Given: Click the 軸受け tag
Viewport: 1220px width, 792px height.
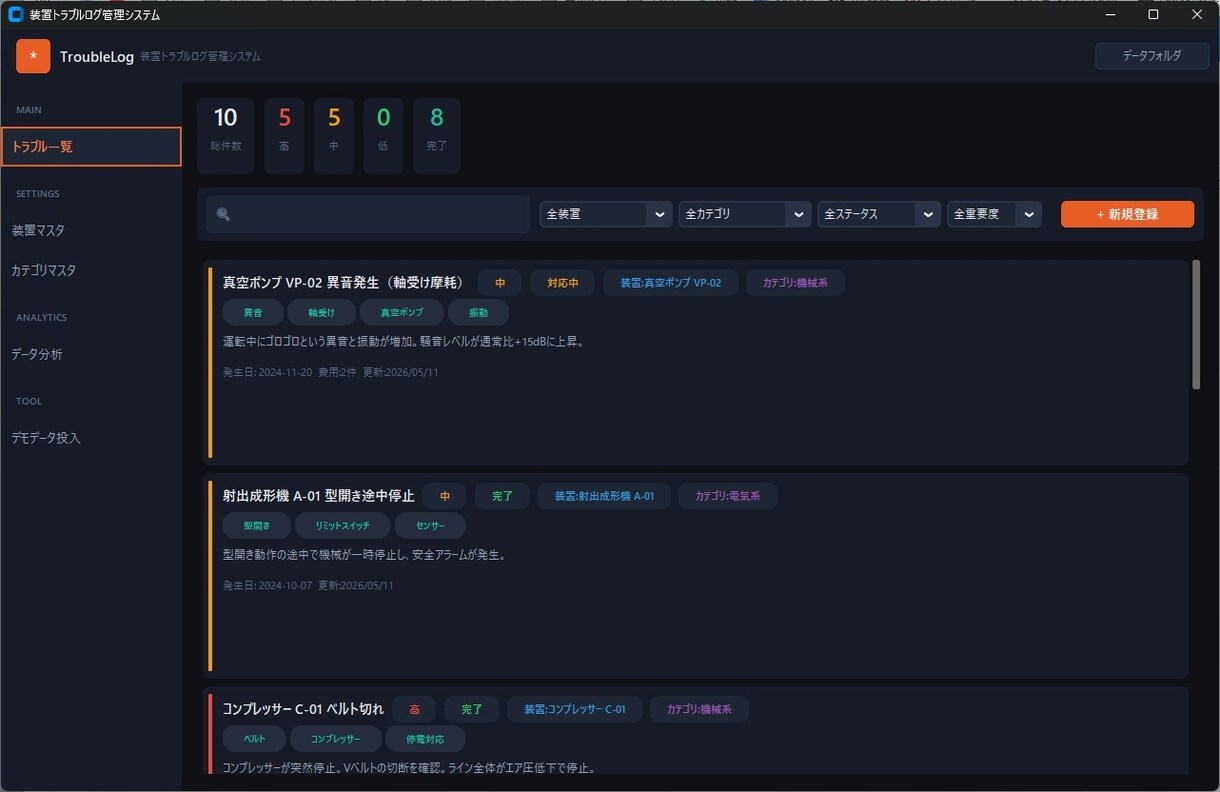Looking at the screenshot, I should 321,313.
